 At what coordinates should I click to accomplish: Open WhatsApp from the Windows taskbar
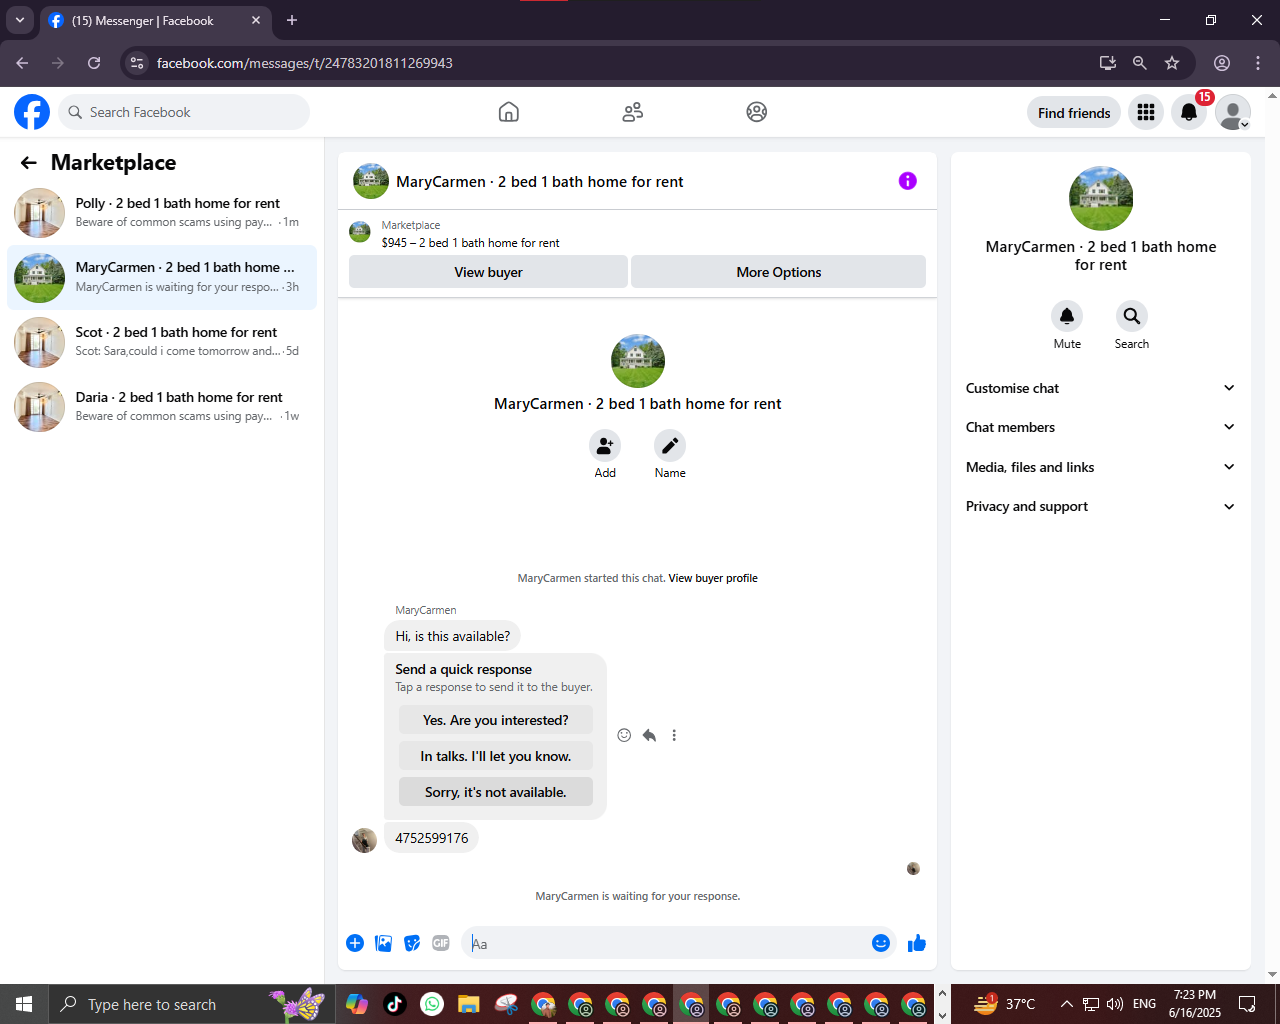pos(432,1004)
